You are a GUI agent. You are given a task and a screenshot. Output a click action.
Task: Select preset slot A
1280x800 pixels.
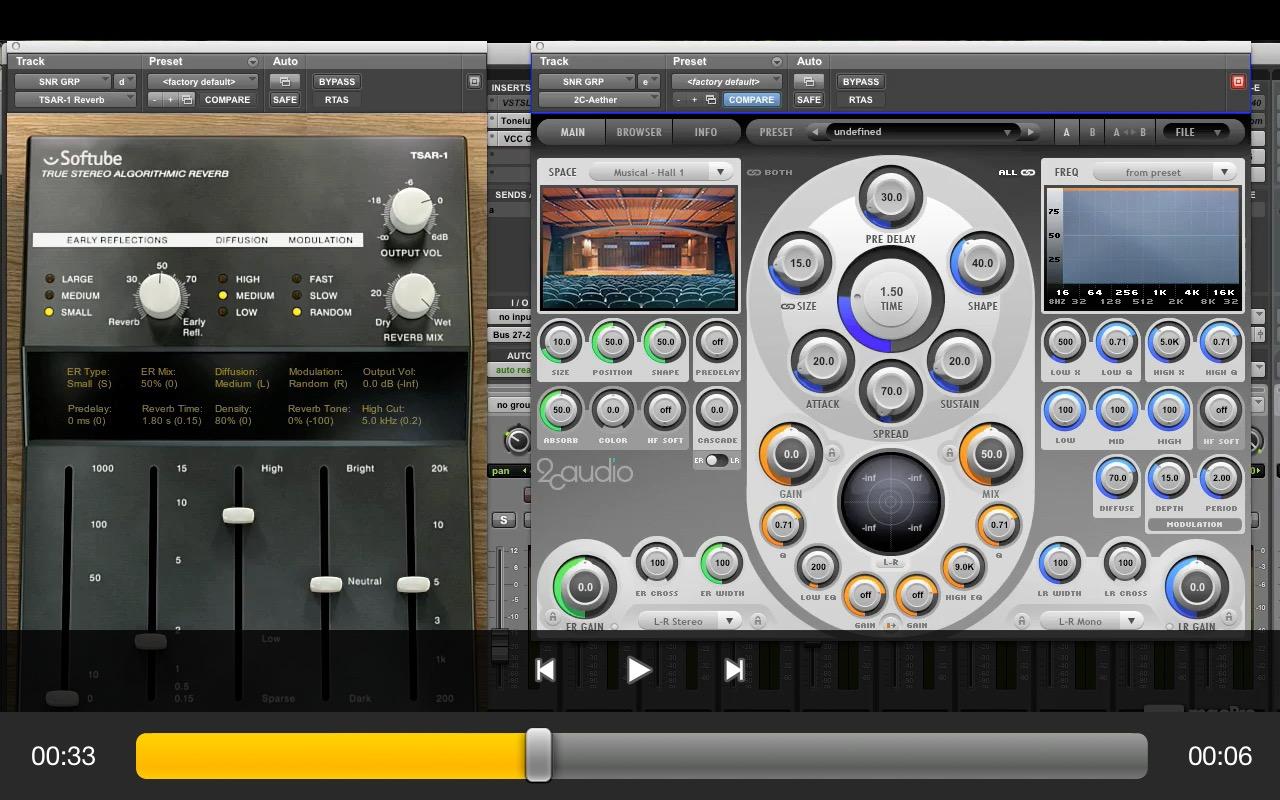pyautogui.click(x=1066, y=132)
